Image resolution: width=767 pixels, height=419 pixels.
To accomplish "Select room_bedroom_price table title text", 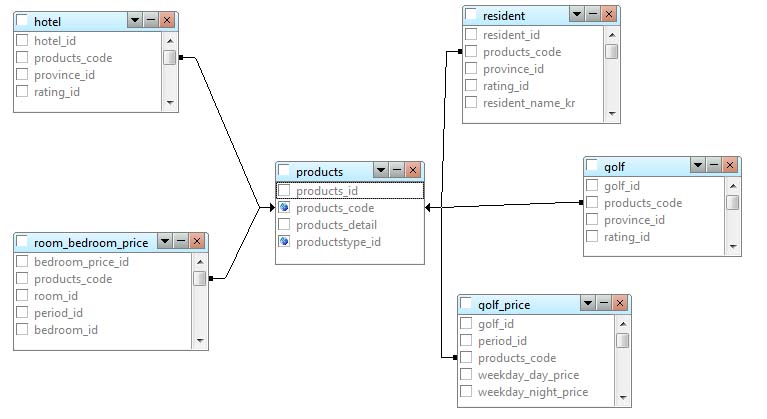I will tap(91, 243).
